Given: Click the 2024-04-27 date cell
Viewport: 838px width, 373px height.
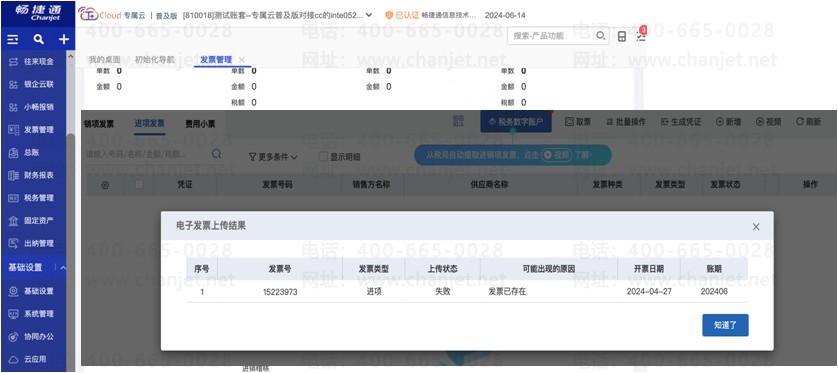Looking at the screenshot, I should pyautogui.click(x=649, y=292).
